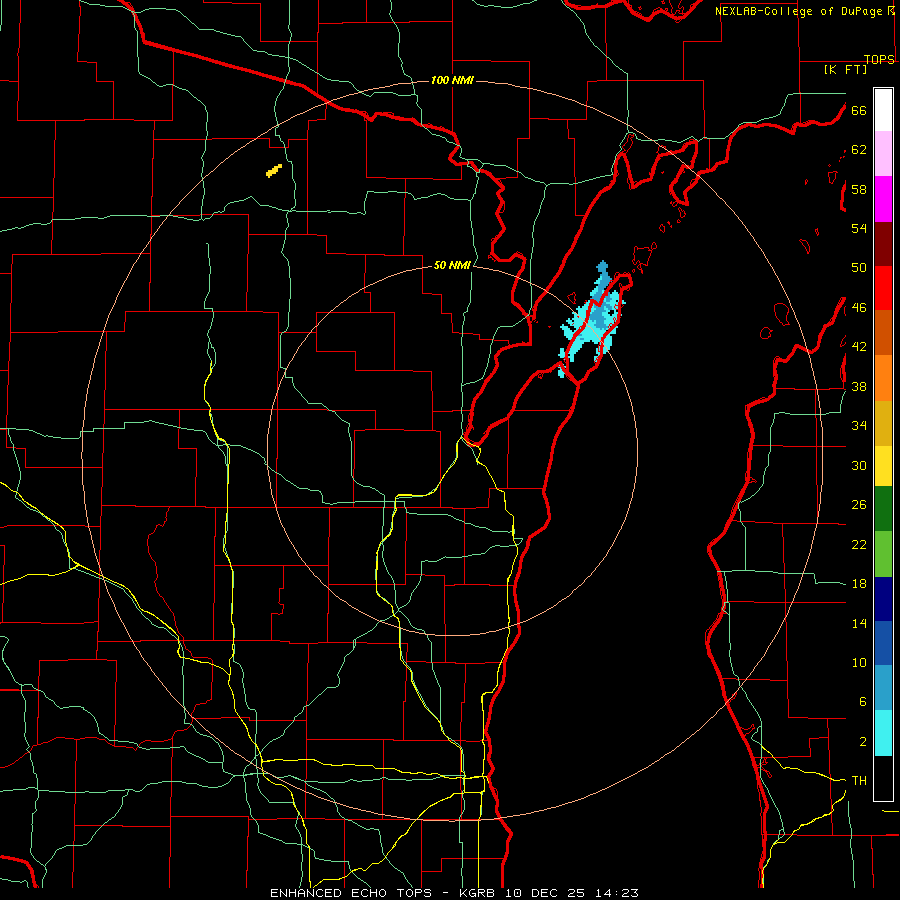The image size is (900, 900).
Task: Click the 50 NMI range ring label
Action: pyautogui.click(x=452, y=265)
